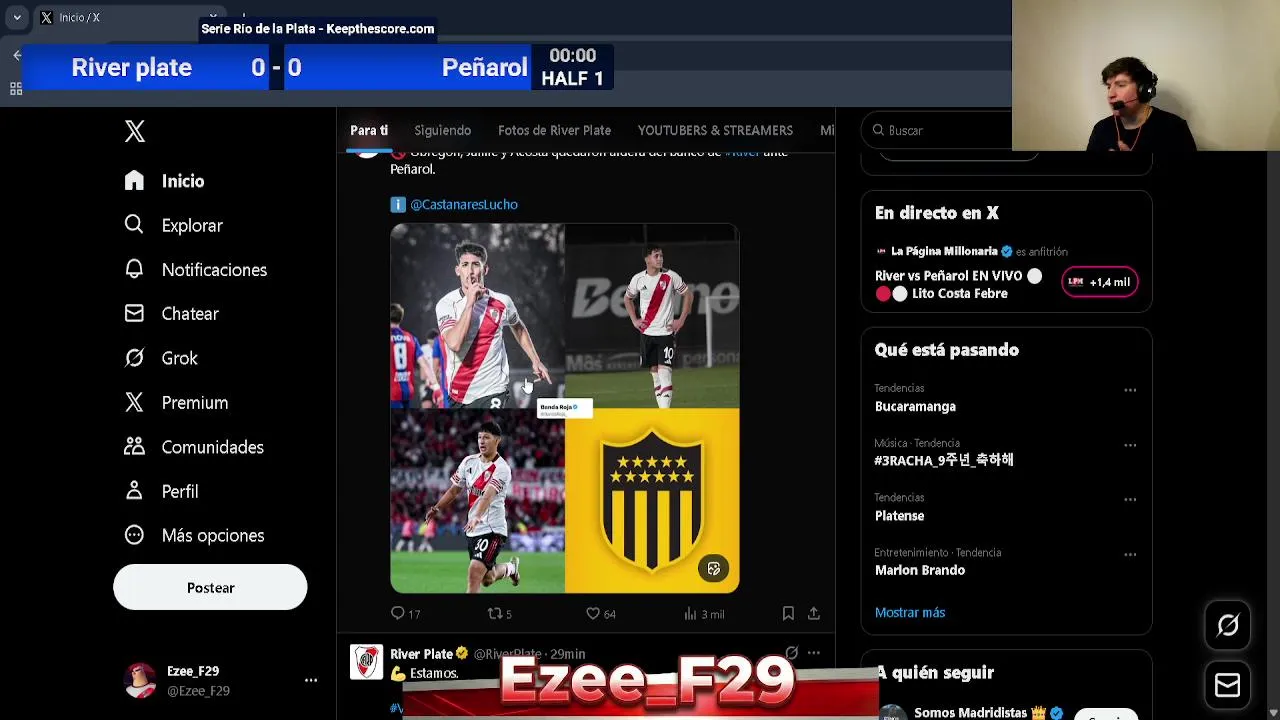Open Grok icon in sidebar
Image resolution: width=1280 pixels, height=720 pixels.
pos(134,358)
